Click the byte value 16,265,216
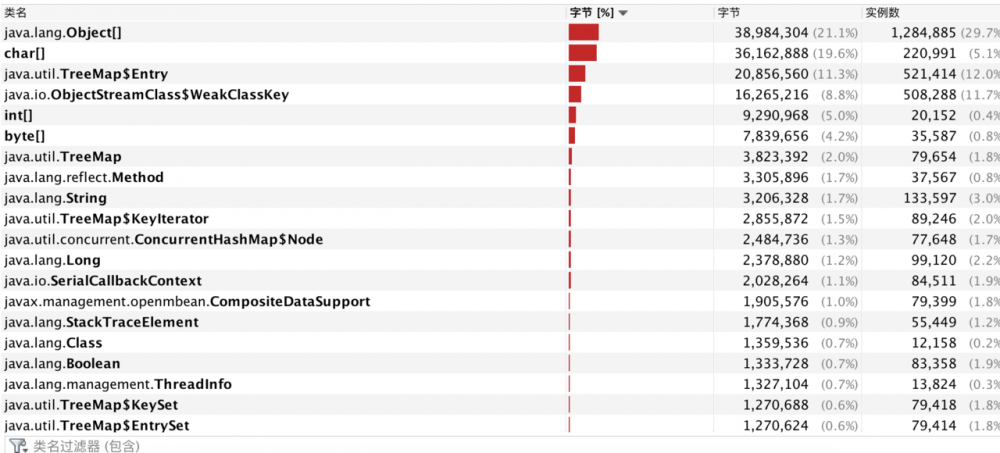This screenshot has width=1000, height=453. click(772, 95)
